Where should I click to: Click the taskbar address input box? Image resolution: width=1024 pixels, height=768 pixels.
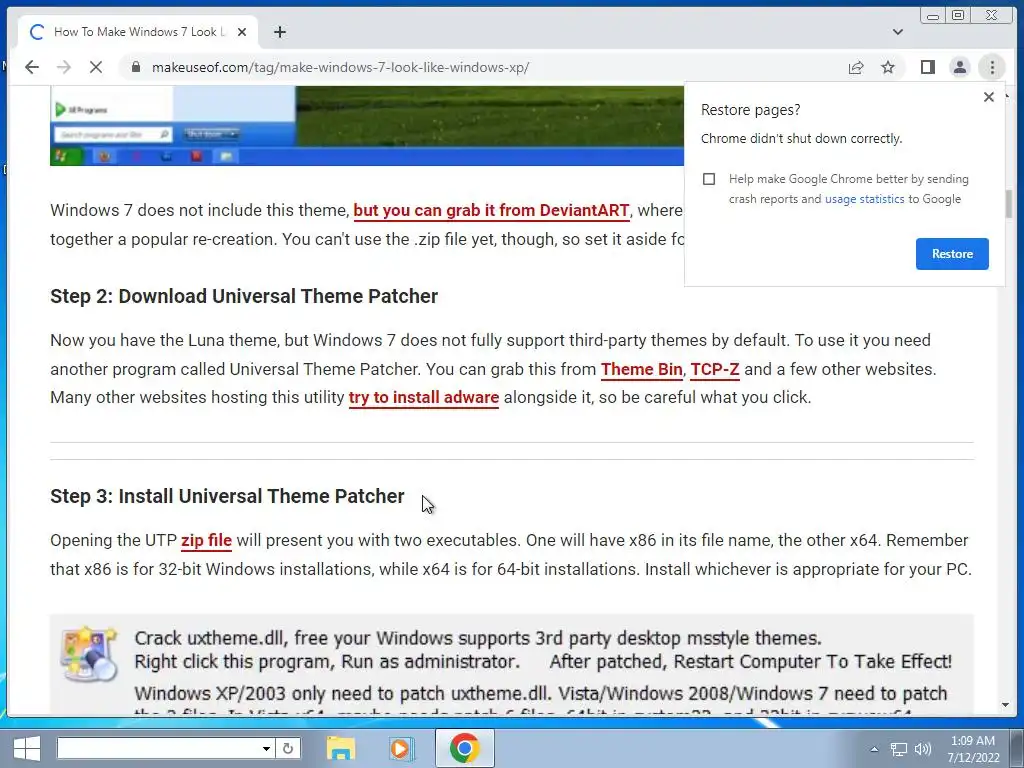pos(159,748)
